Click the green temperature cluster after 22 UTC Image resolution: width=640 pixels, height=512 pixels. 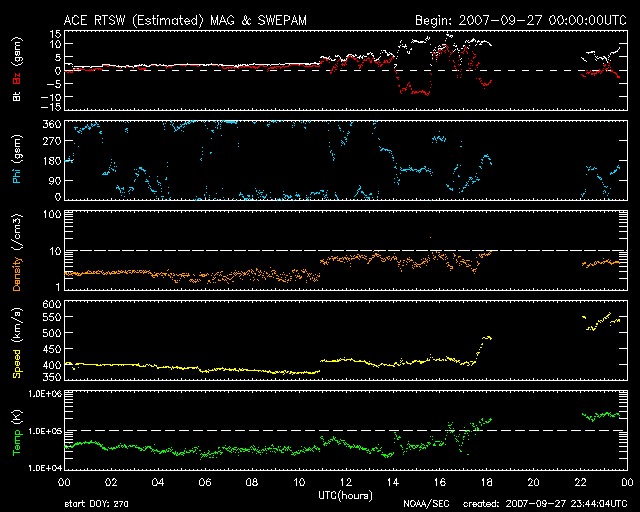pos(601,416)
